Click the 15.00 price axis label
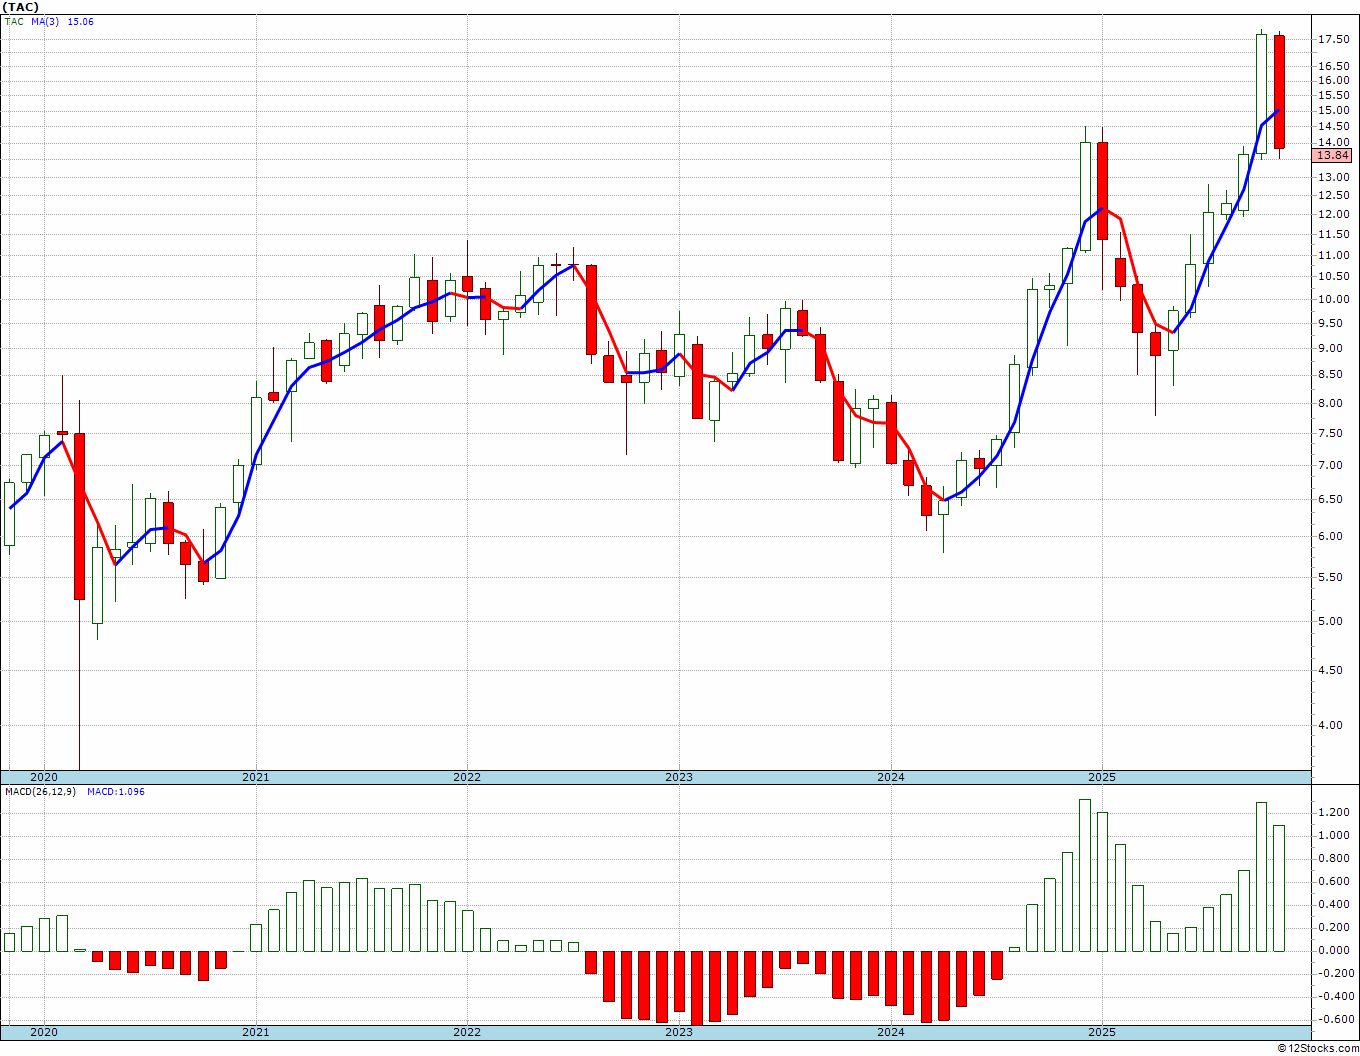This screenshot has height=1056, width=1360. pos(1333,110)
